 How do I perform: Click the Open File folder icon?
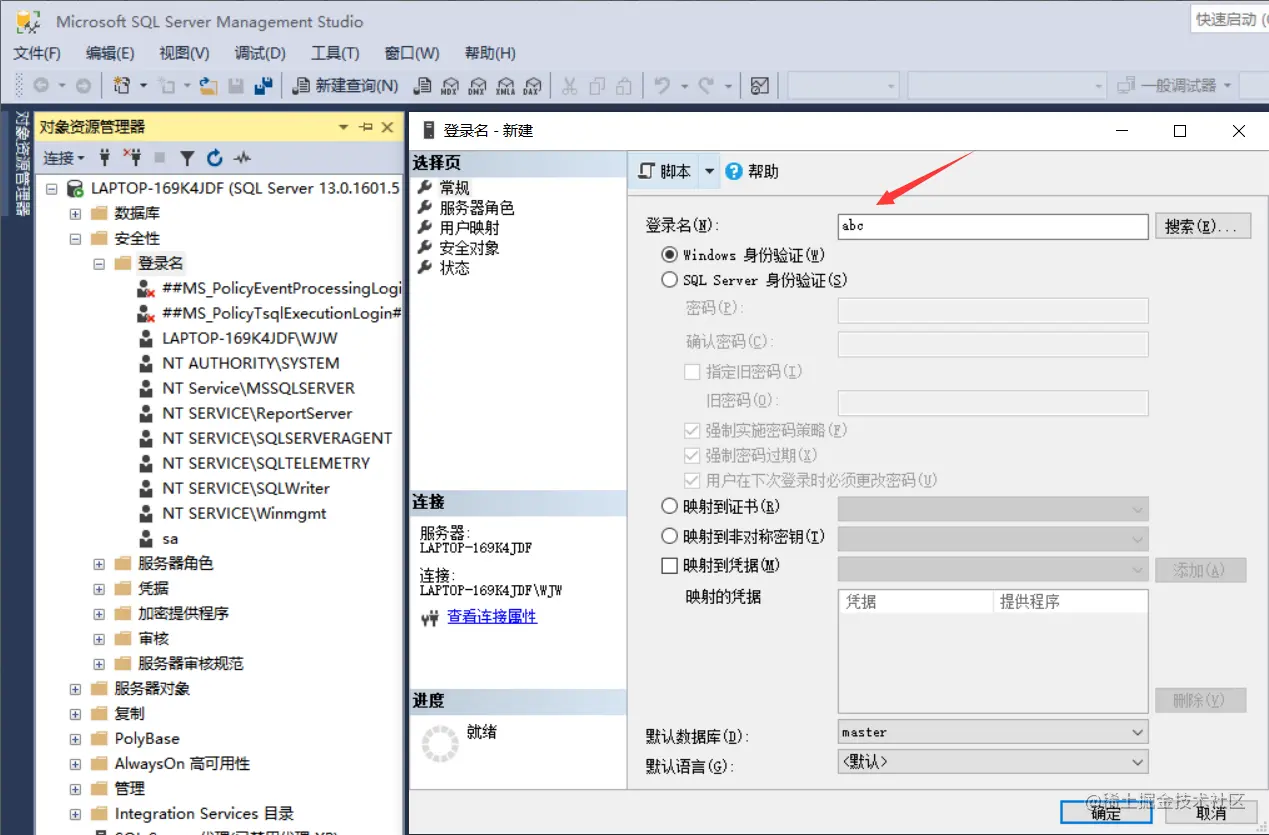208,86
